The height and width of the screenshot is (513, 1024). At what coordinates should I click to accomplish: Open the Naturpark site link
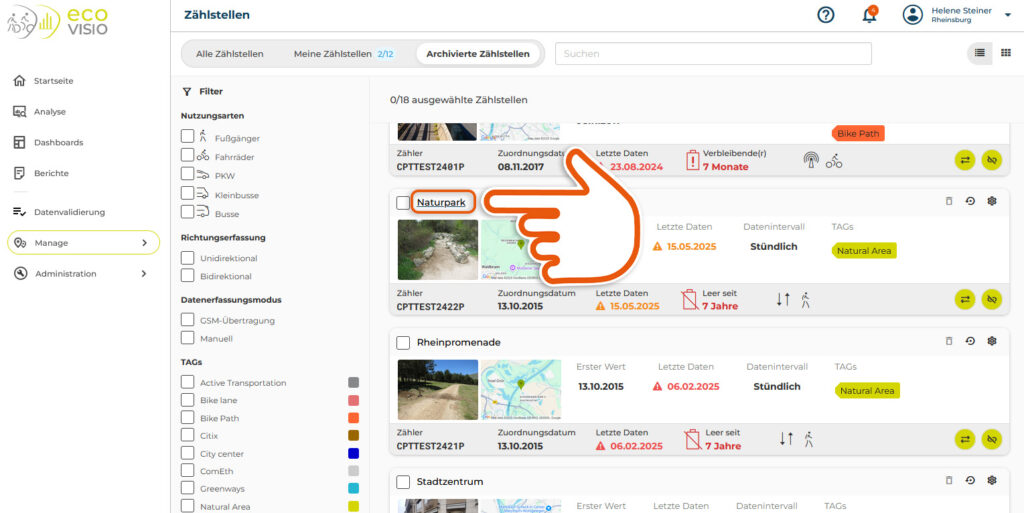click(x=441, y=202)
